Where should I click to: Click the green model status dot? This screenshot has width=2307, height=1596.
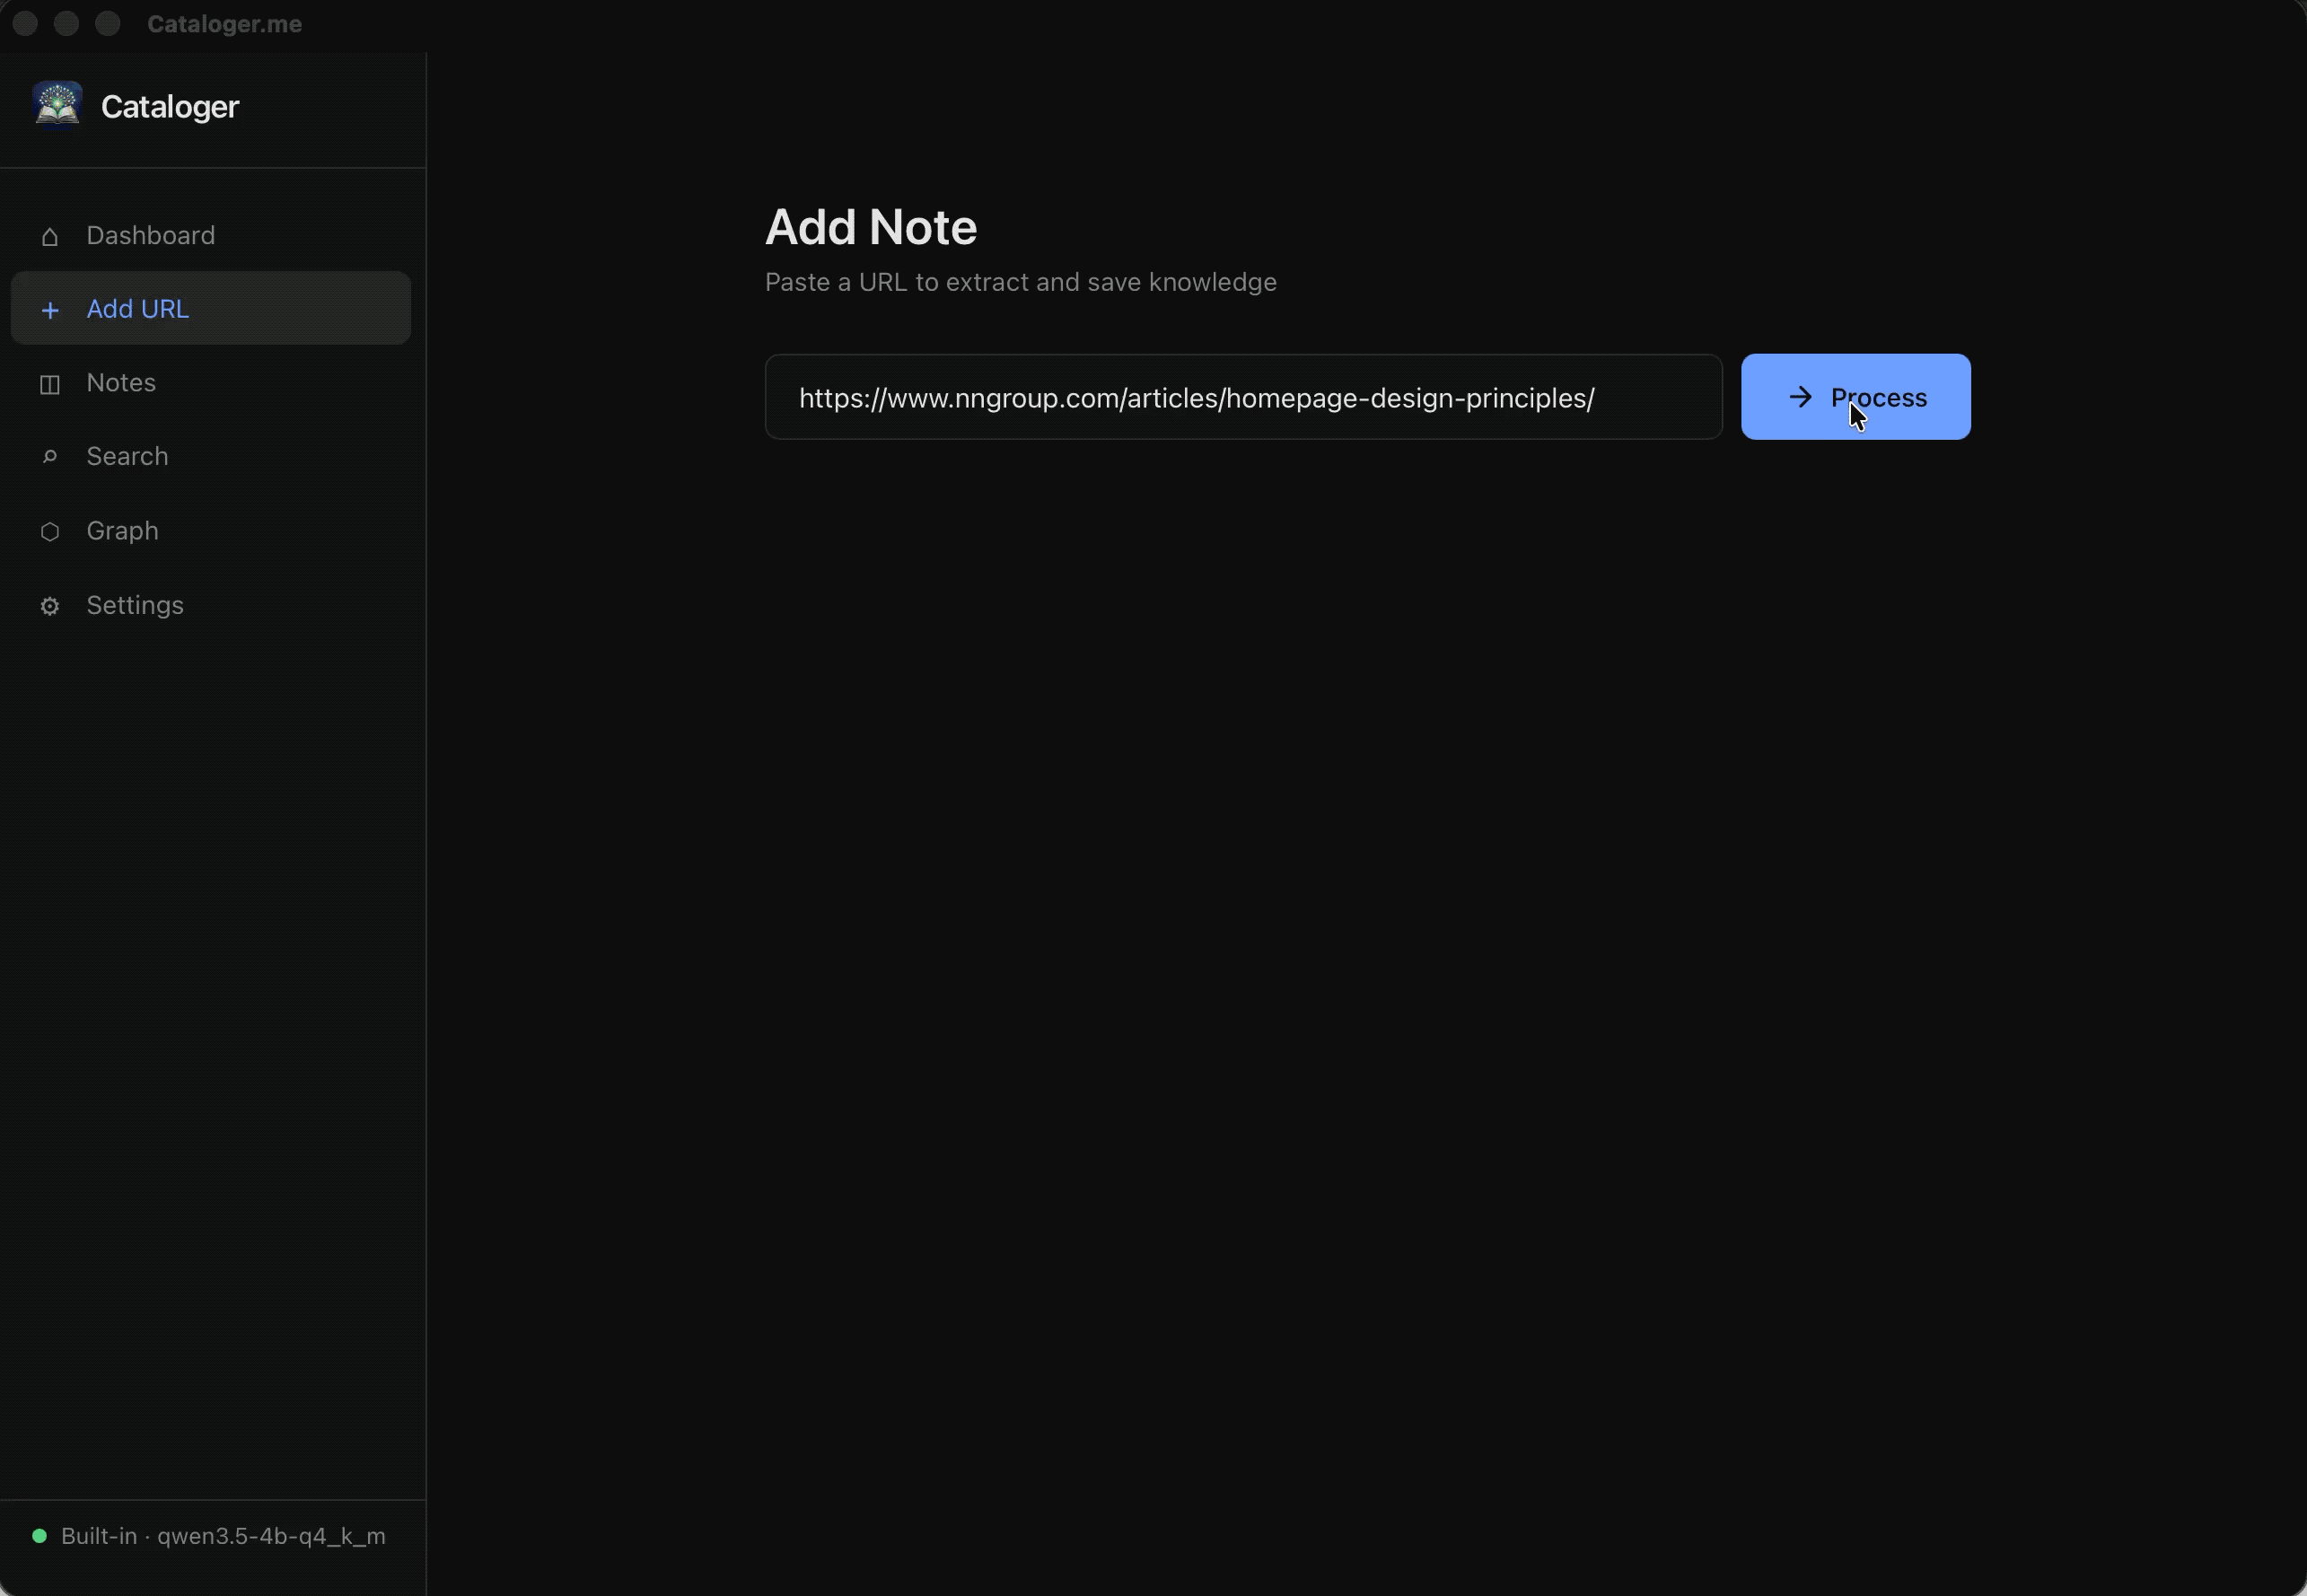click(39, 1536)
